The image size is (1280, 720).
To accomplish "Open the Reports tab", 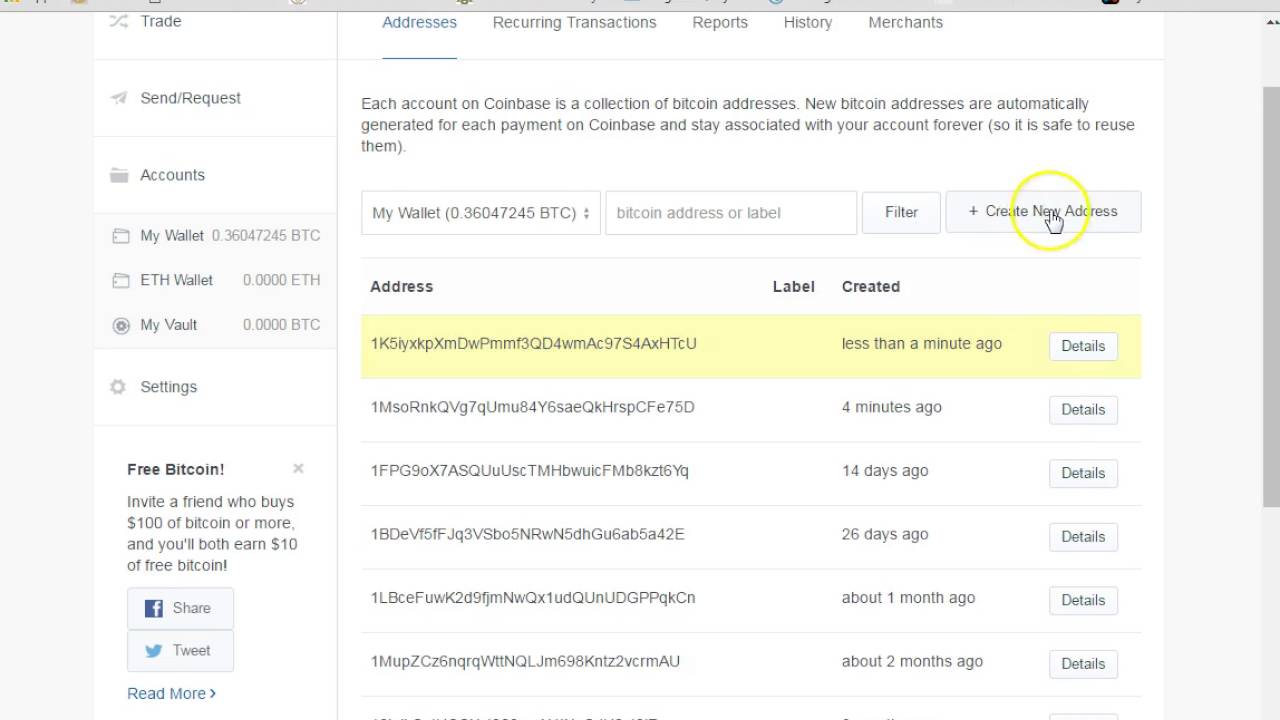I will tap(719, 22).
